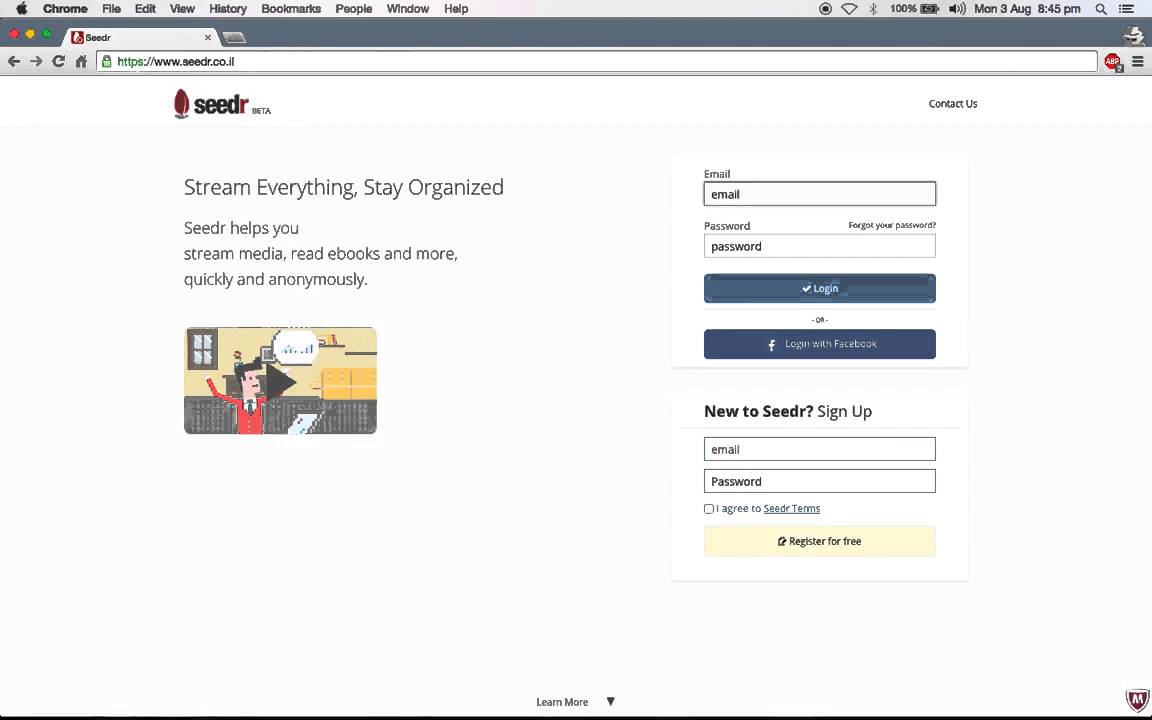The width and height of the screenshot is (1152, 720).
Task: Click the Register for free button
Action: pos(820,541)
